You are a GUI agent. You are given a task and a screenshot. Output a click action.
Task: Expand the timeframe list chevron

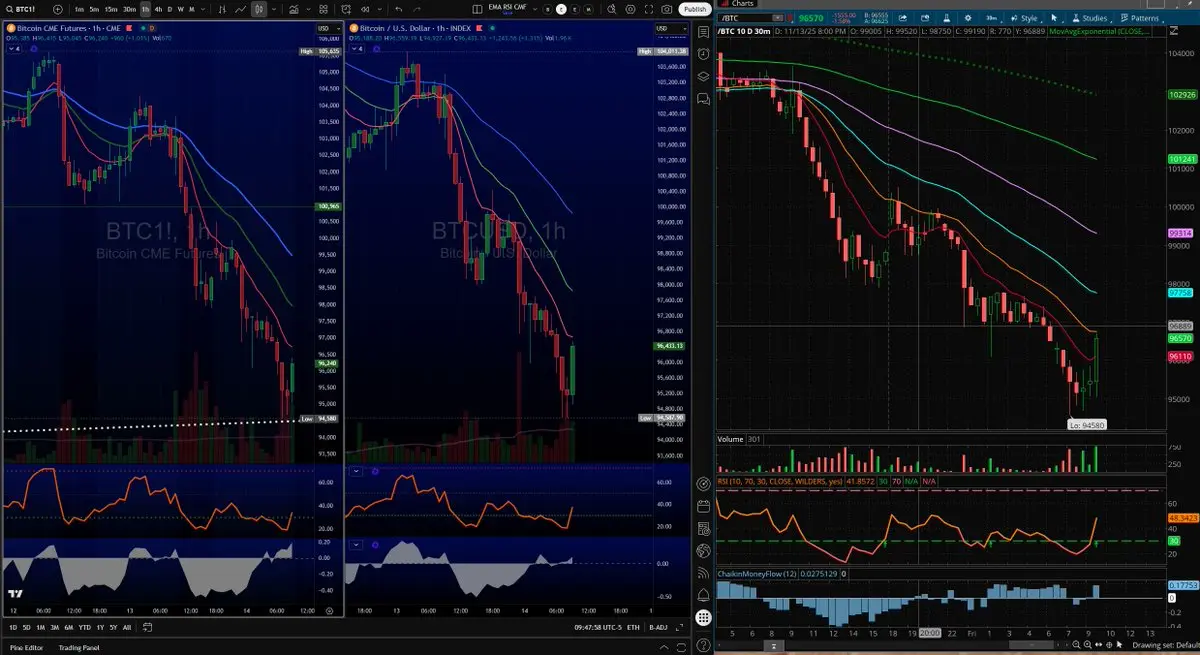click(202, 9)
